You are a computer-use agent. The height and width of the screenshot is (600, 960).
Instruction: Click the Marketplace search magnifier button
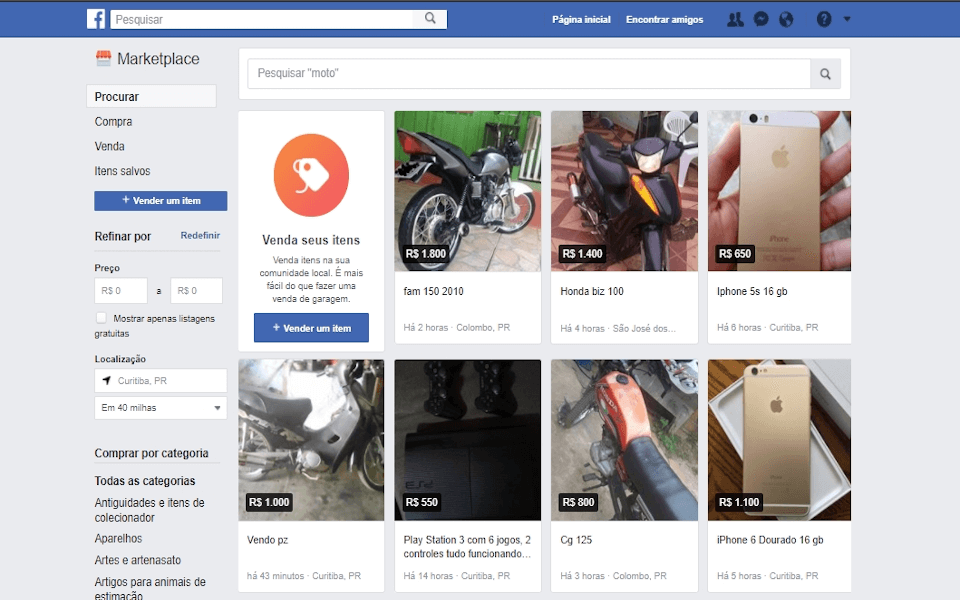click(825, 74)
